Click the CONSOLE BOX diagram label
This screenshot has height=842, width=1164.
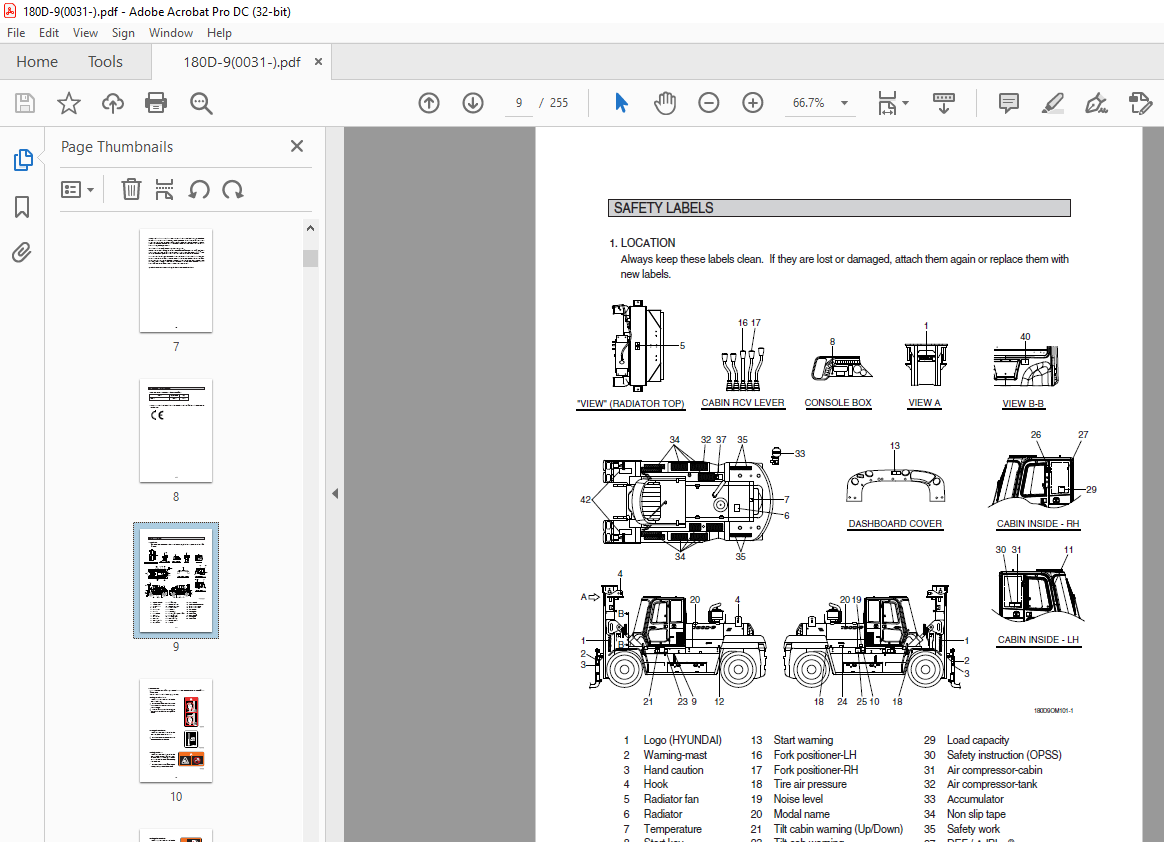click(x=838, y=403)
